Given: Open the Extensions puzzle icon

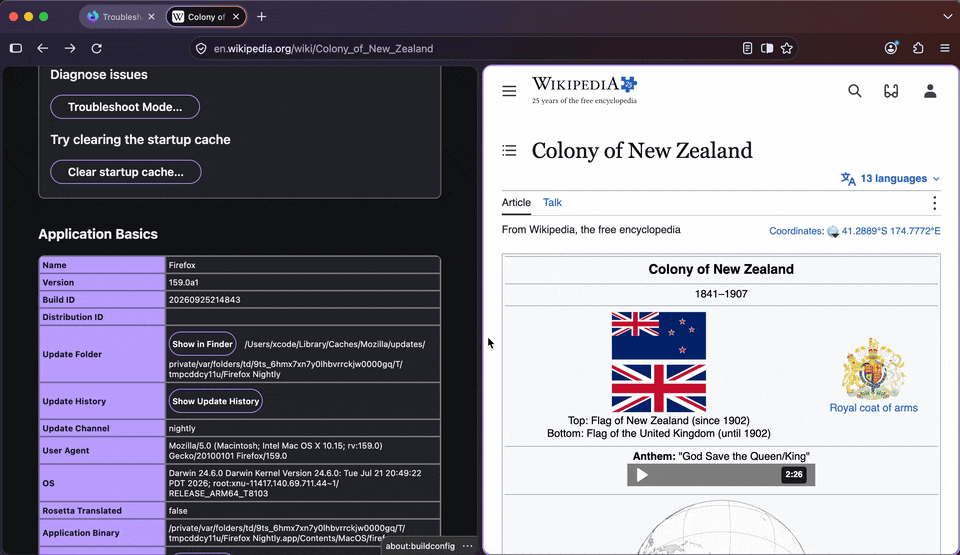Looking at the screenshot, I should [918, 48].
